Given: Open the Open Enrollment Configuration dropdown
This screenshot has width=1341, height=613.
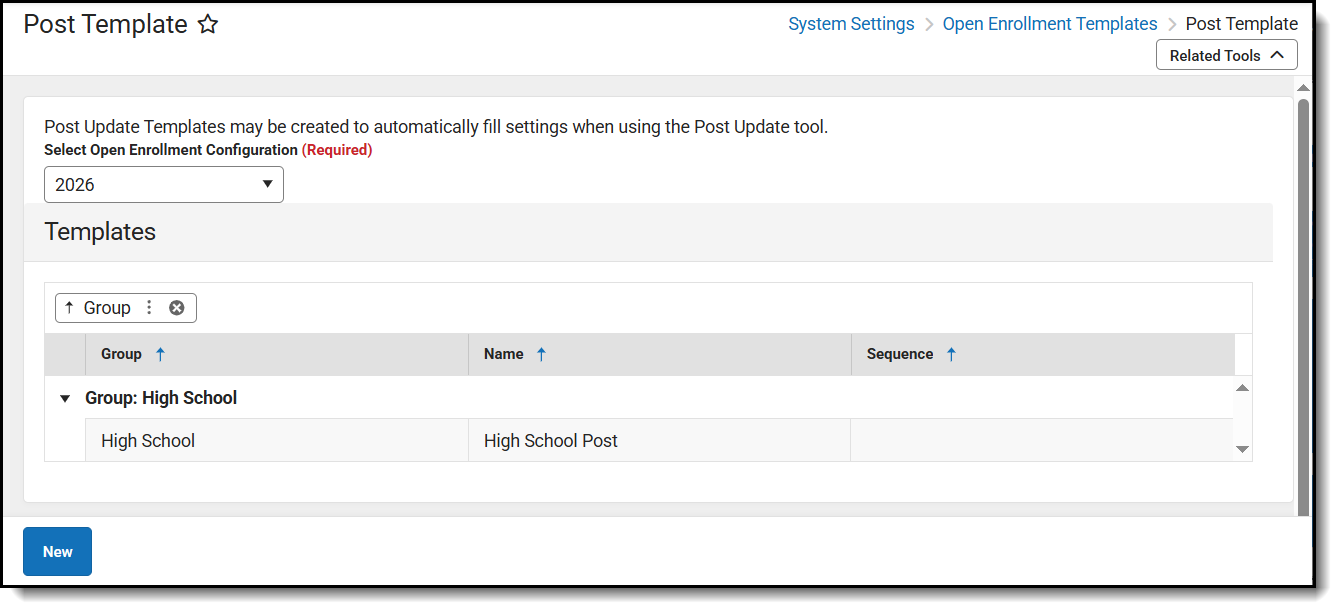Looking at the screenshot, I should tap(164, 185).
